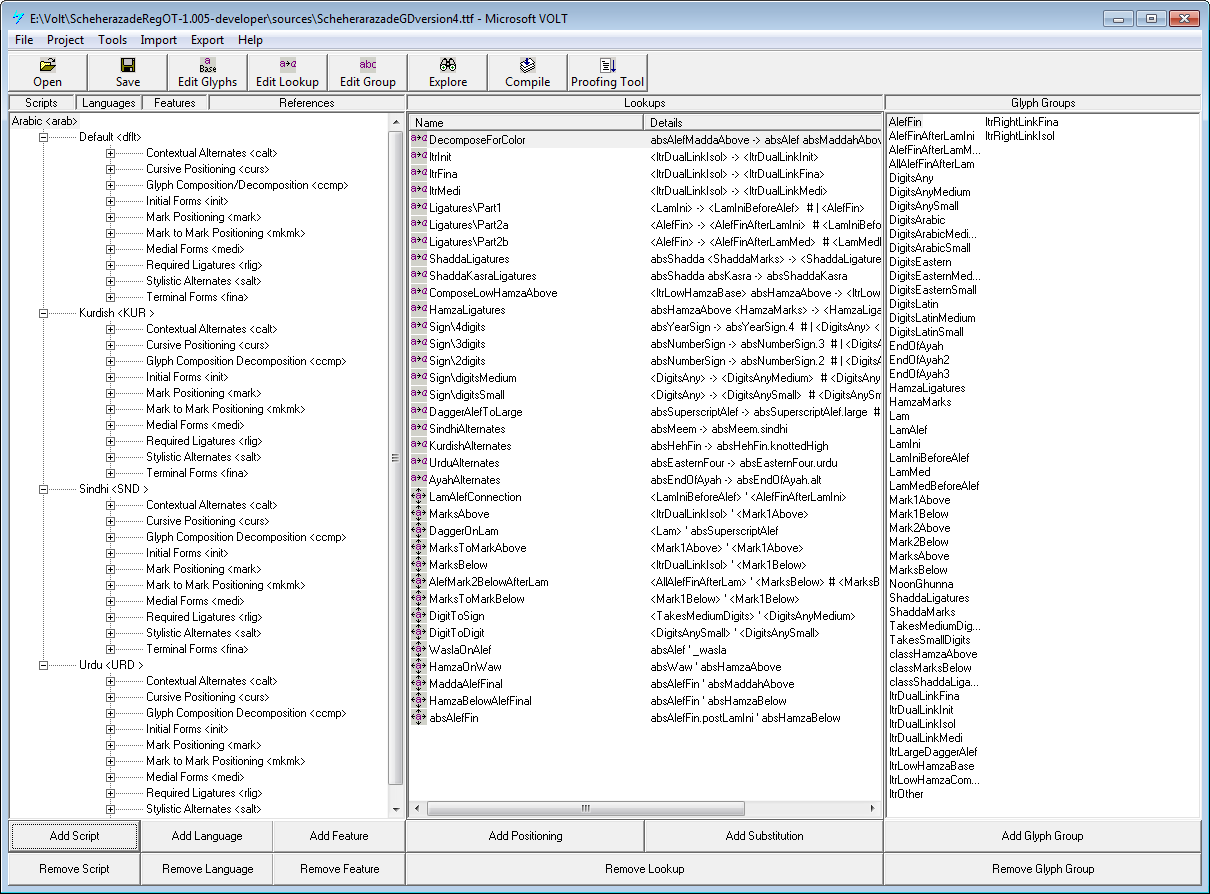
Task: Click the Add Positioning button
Action: pos(525,836)
